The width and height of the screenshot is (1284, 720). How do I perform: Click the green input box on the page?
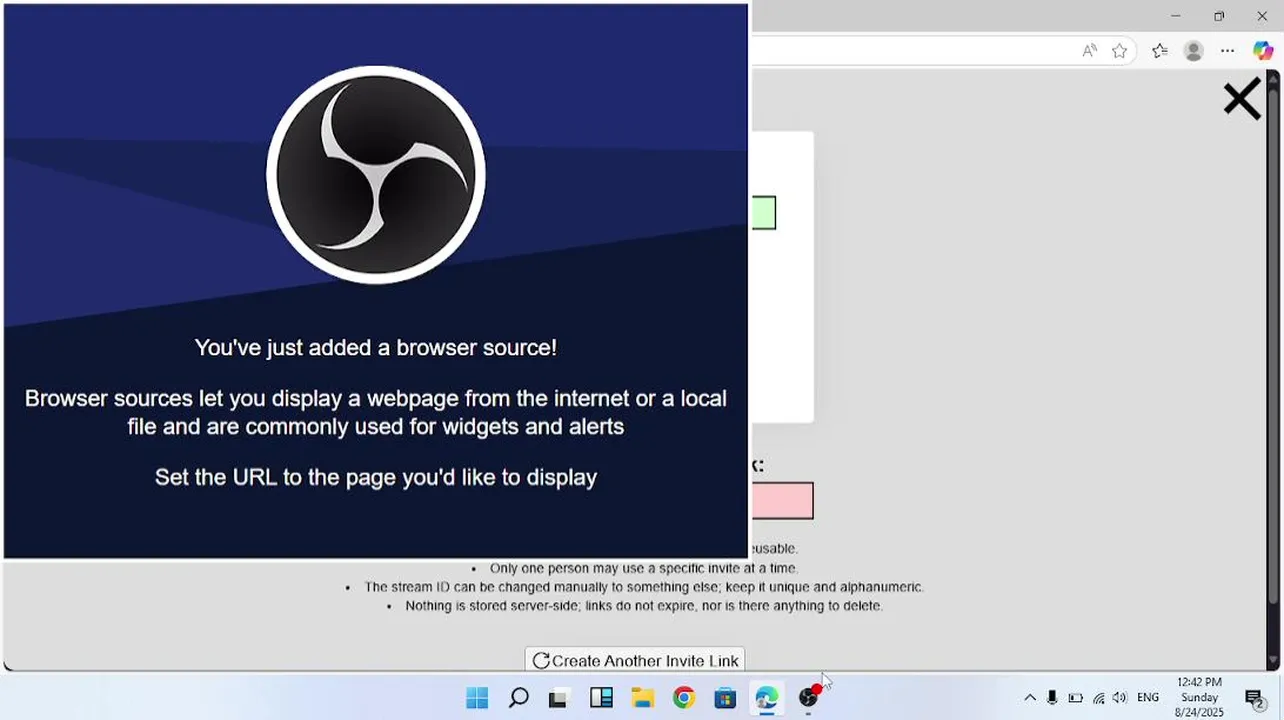tap(764, 213)
